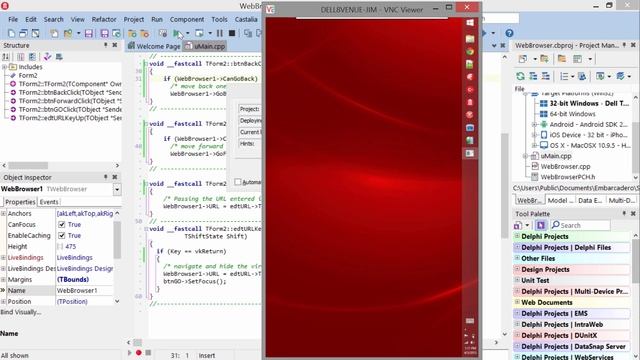Expand the Includes node in Structure

(4, 67)
